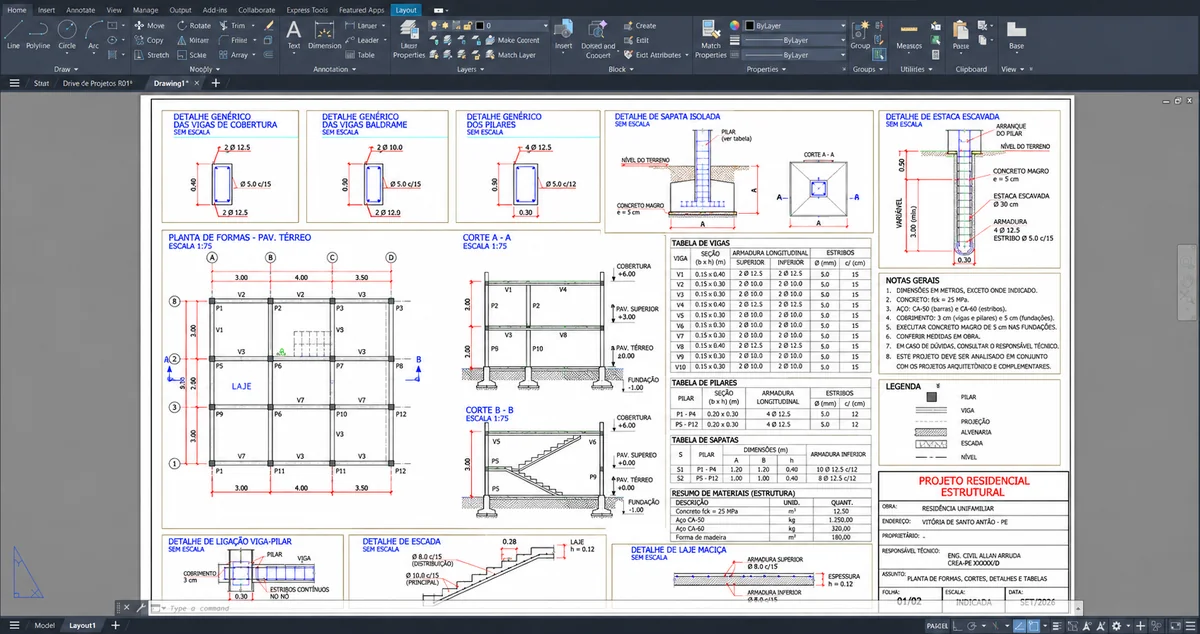Add a Leader annotation

click(x=362, y=40)
